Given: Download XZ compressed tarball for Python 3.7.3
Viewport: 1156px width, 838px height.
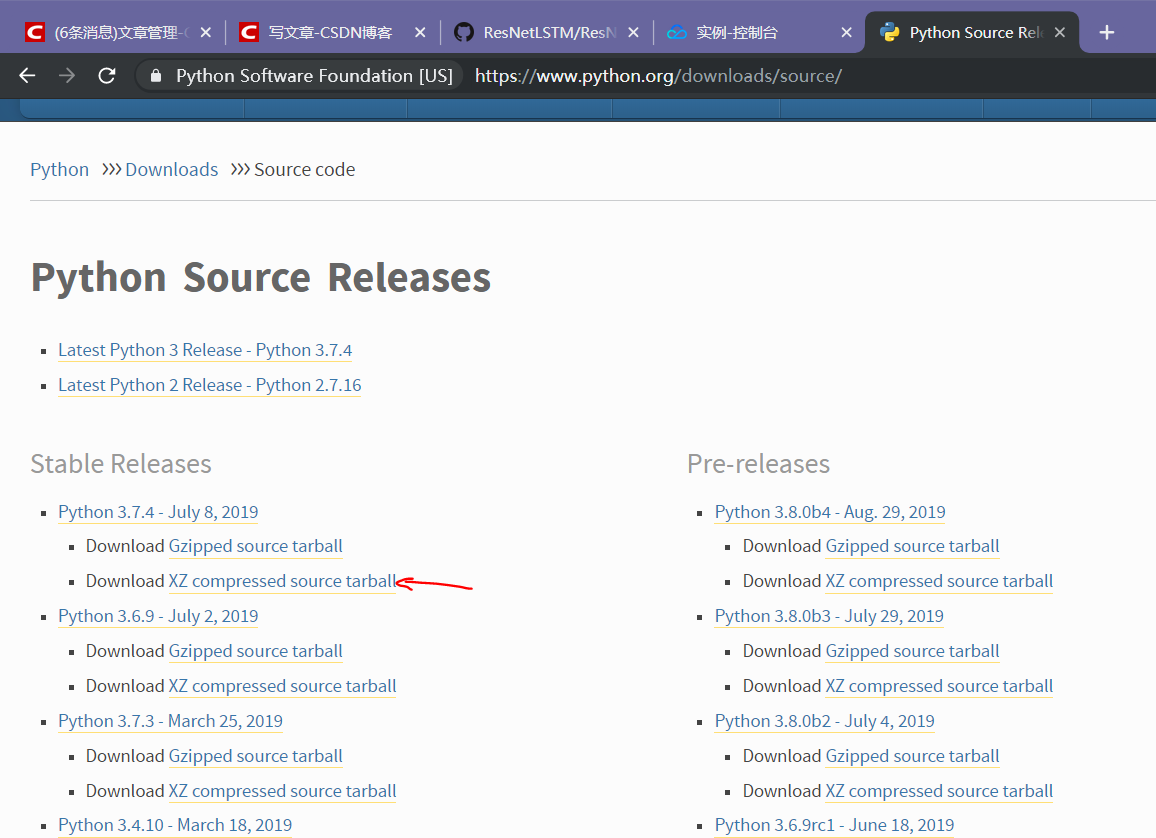Looking at the screenshot, I should [x=282, y=792].
